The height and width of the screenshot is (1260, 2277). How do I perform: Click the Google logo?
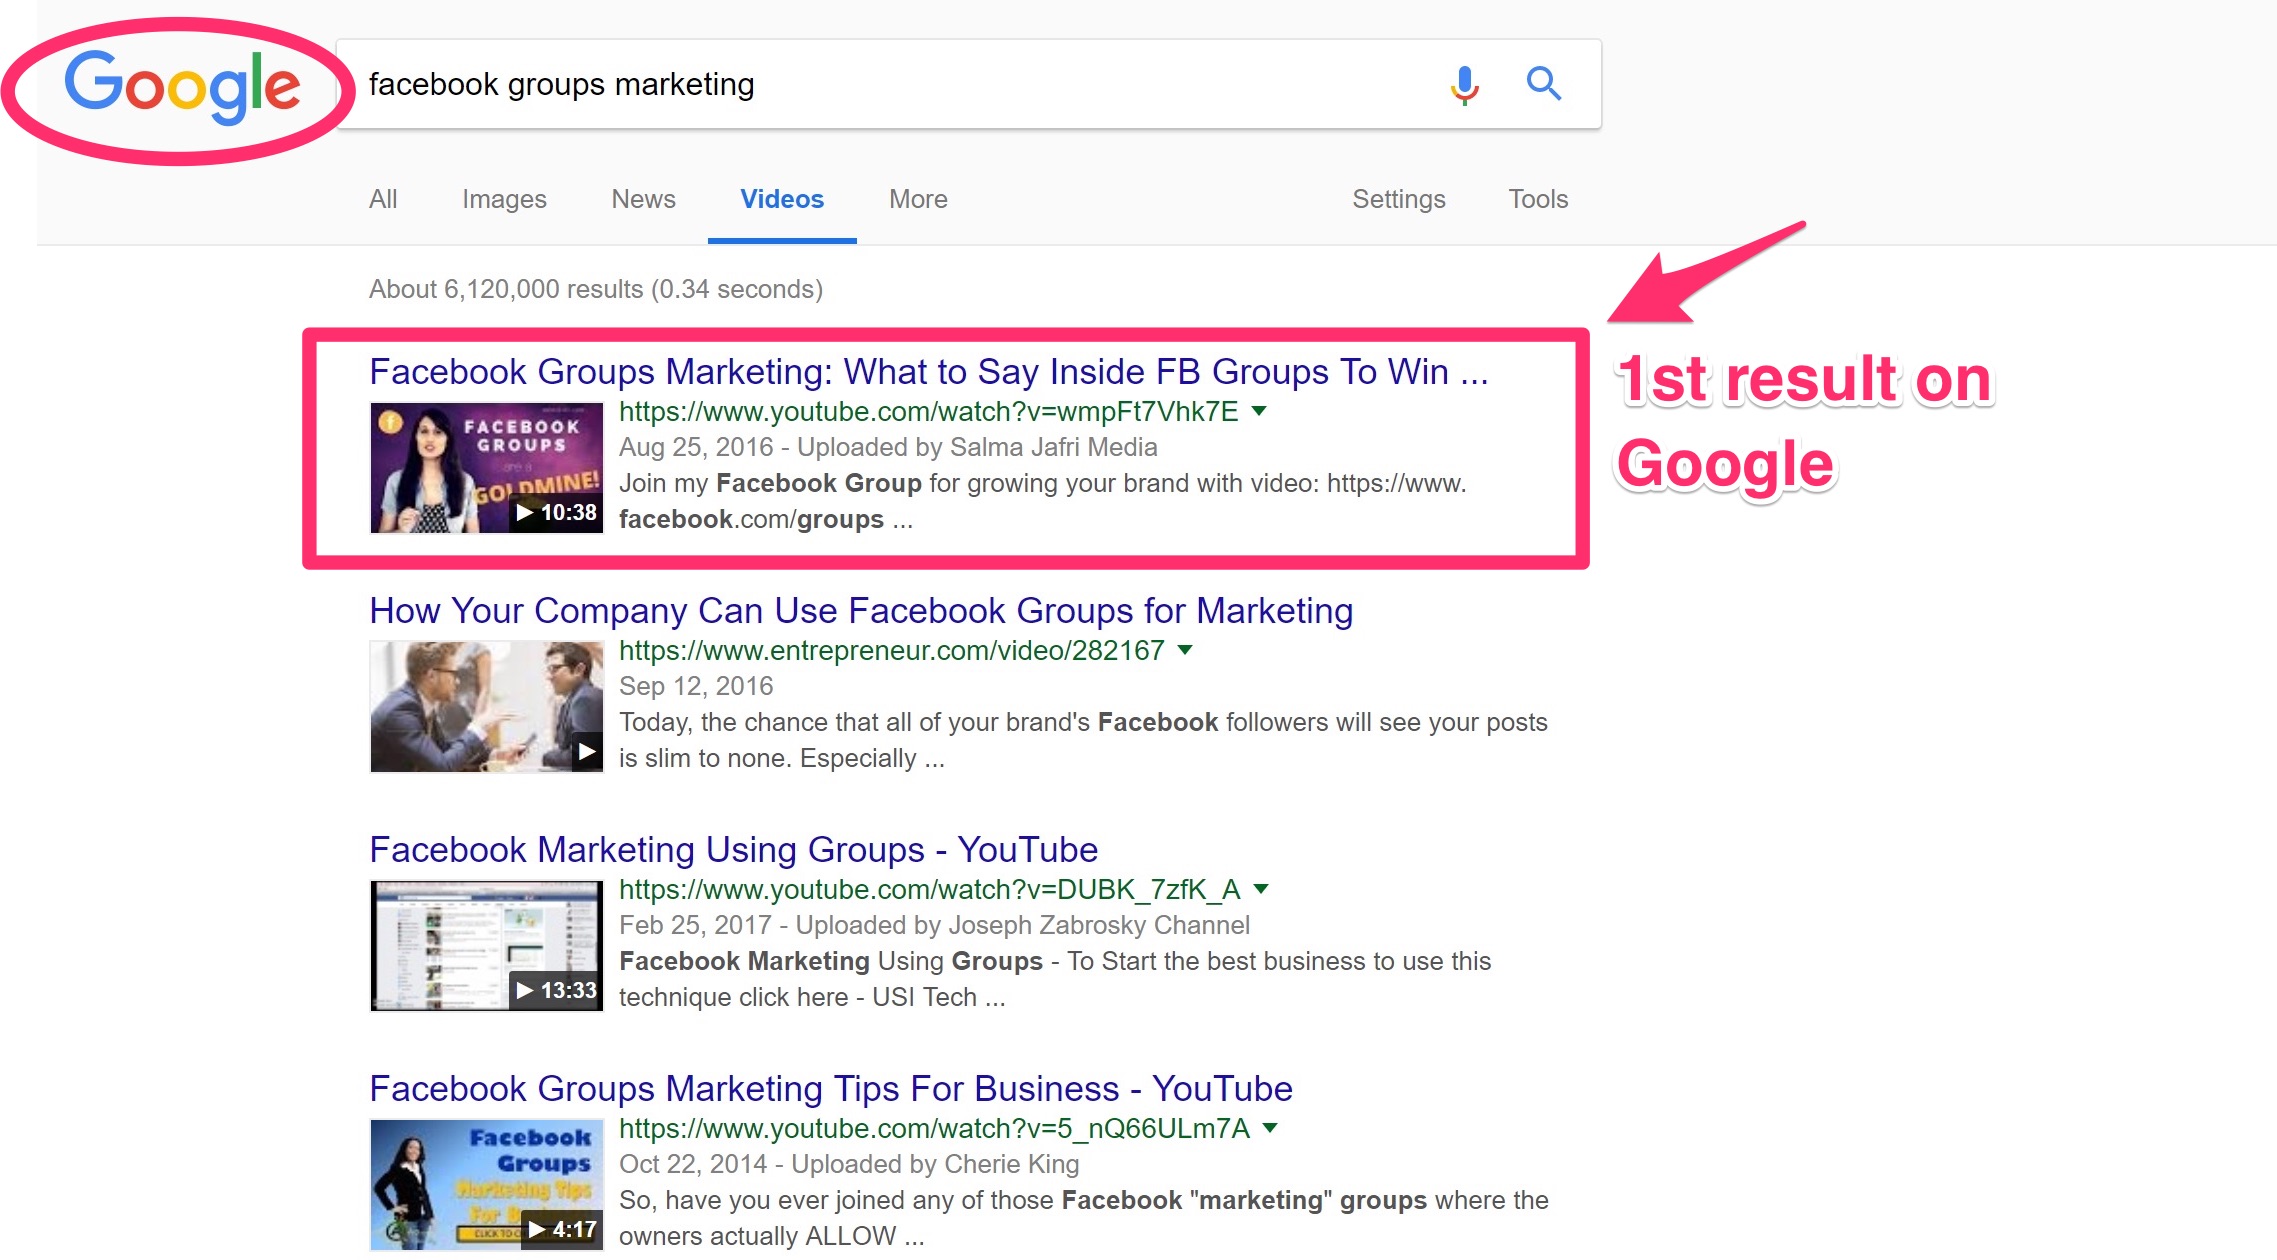coord(182,88)
